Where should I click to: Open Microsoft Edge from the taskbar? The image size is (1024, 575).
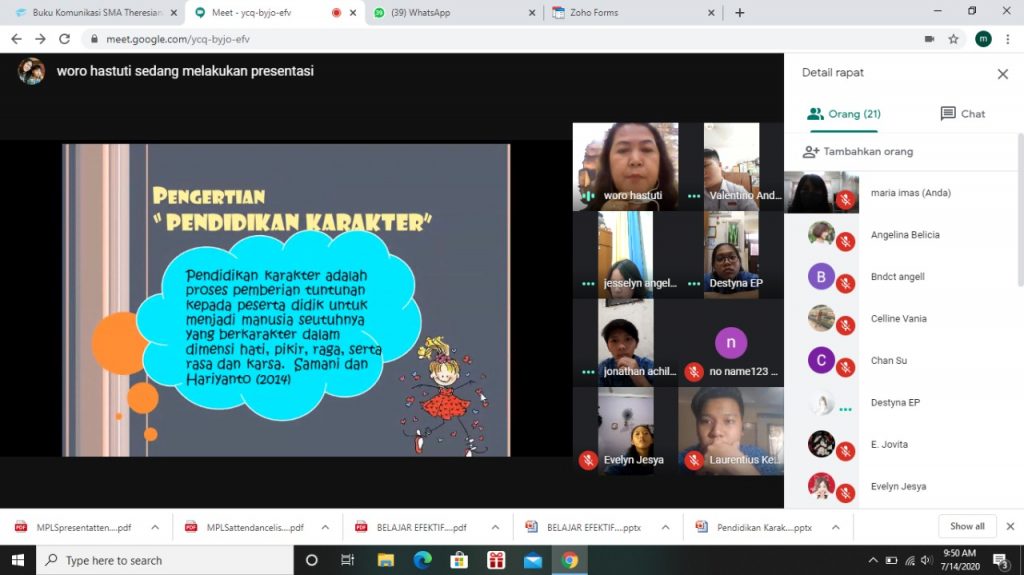point(422,560)
